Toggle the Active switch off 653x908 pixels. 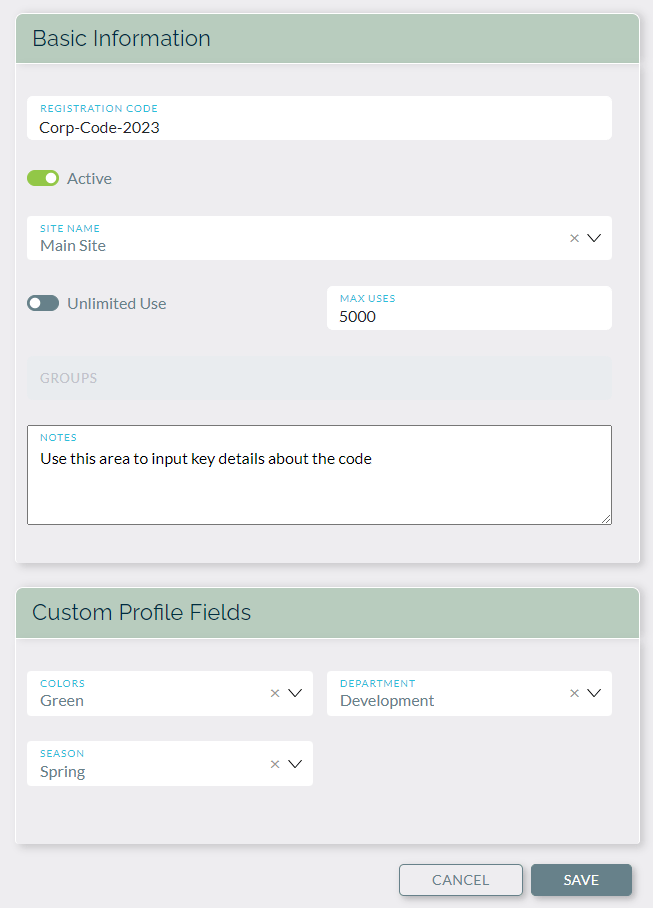pyautogui.click(x=43, y=178)
